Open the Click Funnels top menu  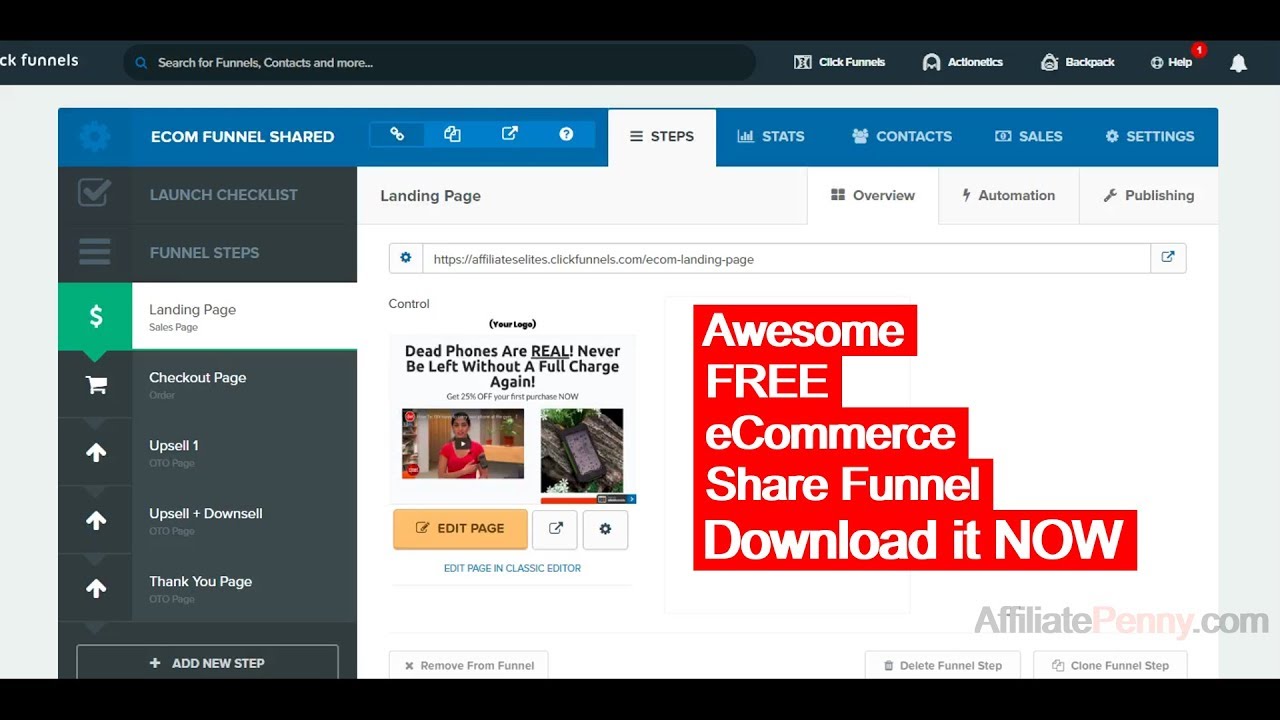(839, 62)
